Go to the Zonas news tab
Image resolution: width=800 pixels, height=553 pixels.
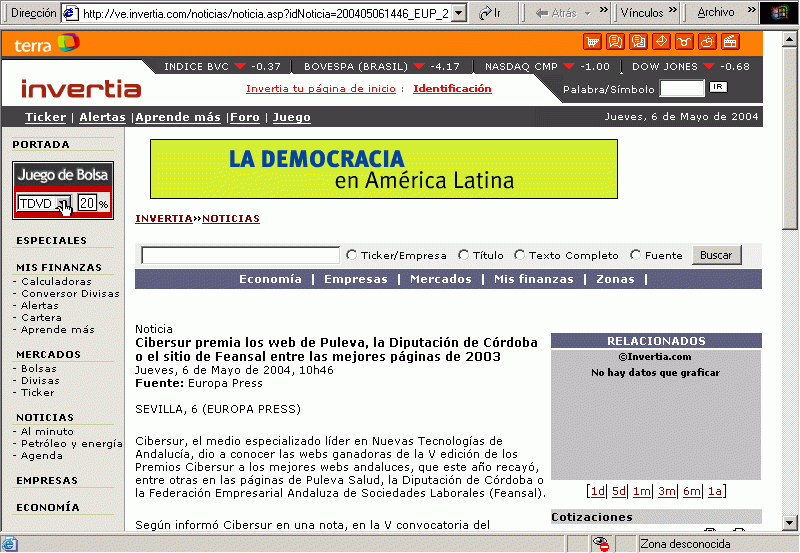pyautogui.click(x=615, y=279)
